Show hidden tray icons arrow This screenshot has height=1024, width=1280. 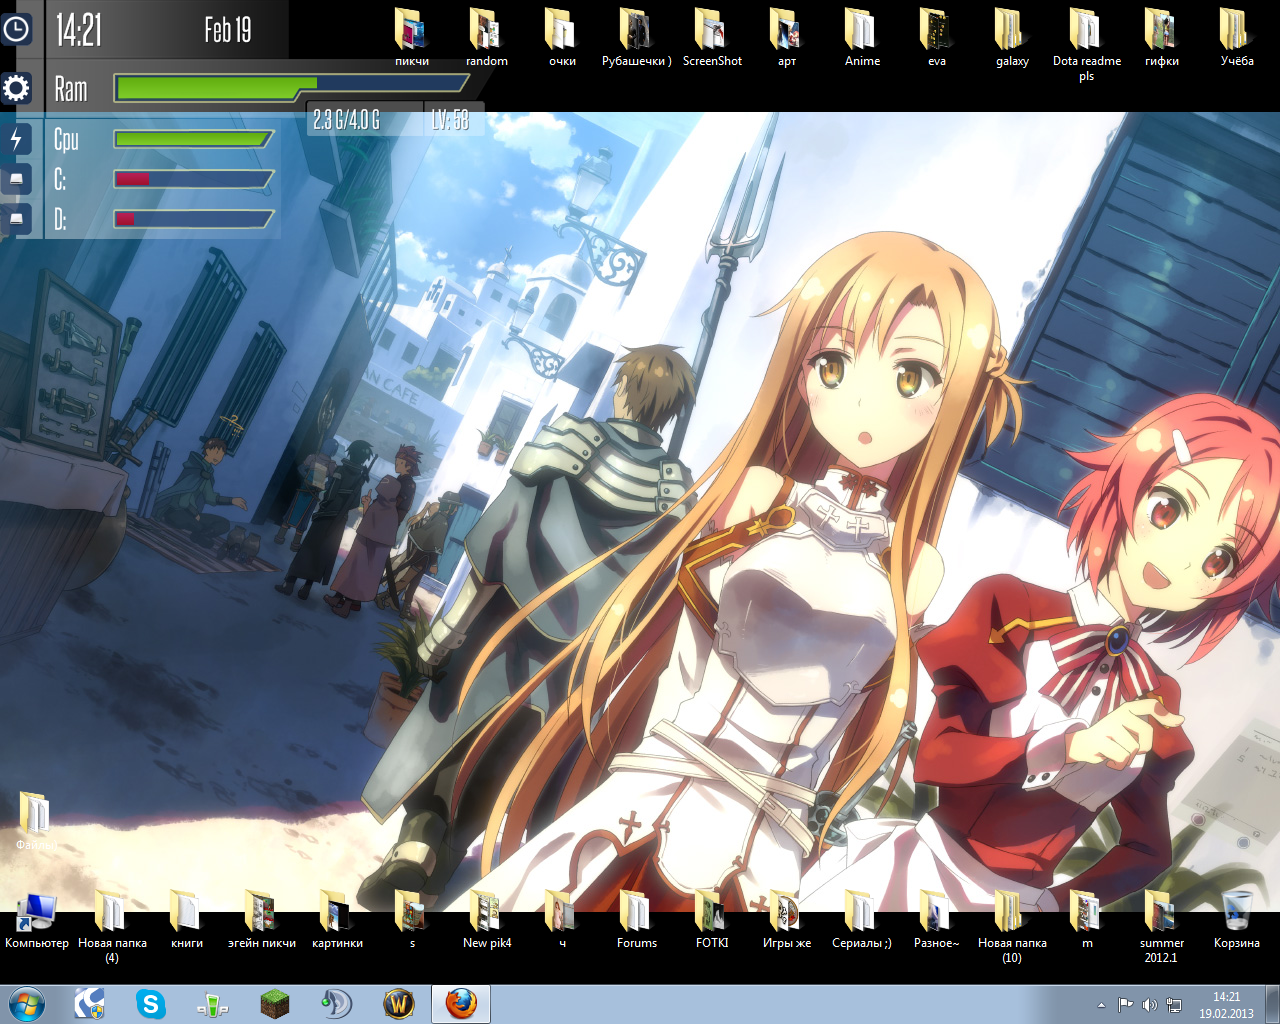pos(1101,1005)
